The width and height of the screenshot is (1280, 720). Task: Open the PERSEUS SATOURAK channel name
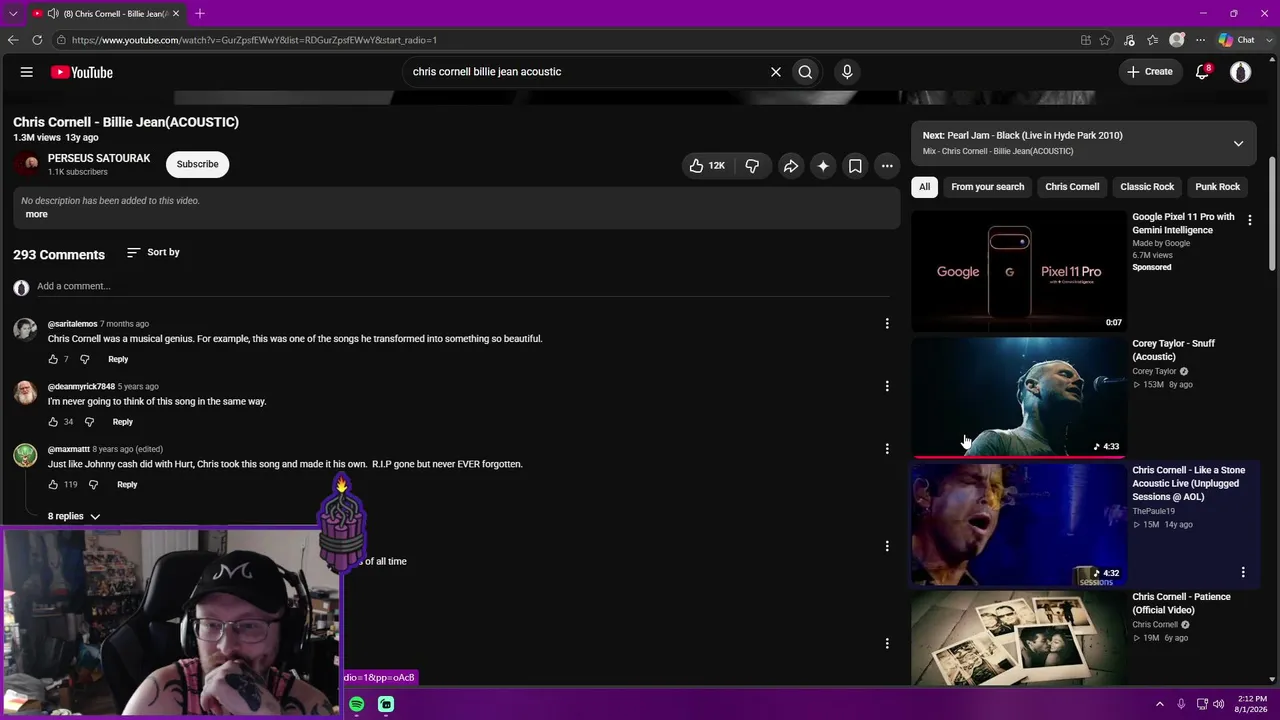[99, 158]
